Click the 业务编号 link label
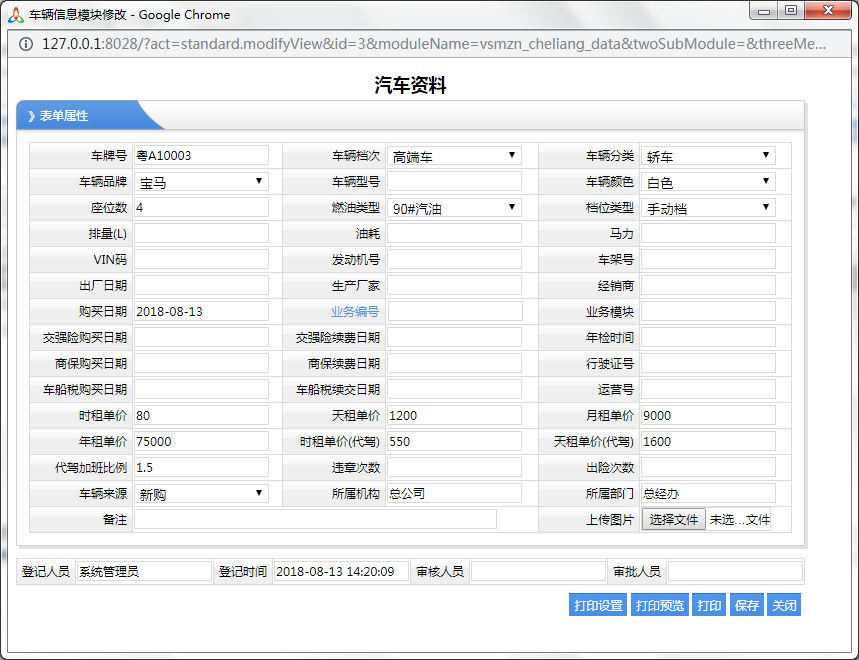Image resolution: width=859 pixels, height=660 pixels. click(355, 312)
